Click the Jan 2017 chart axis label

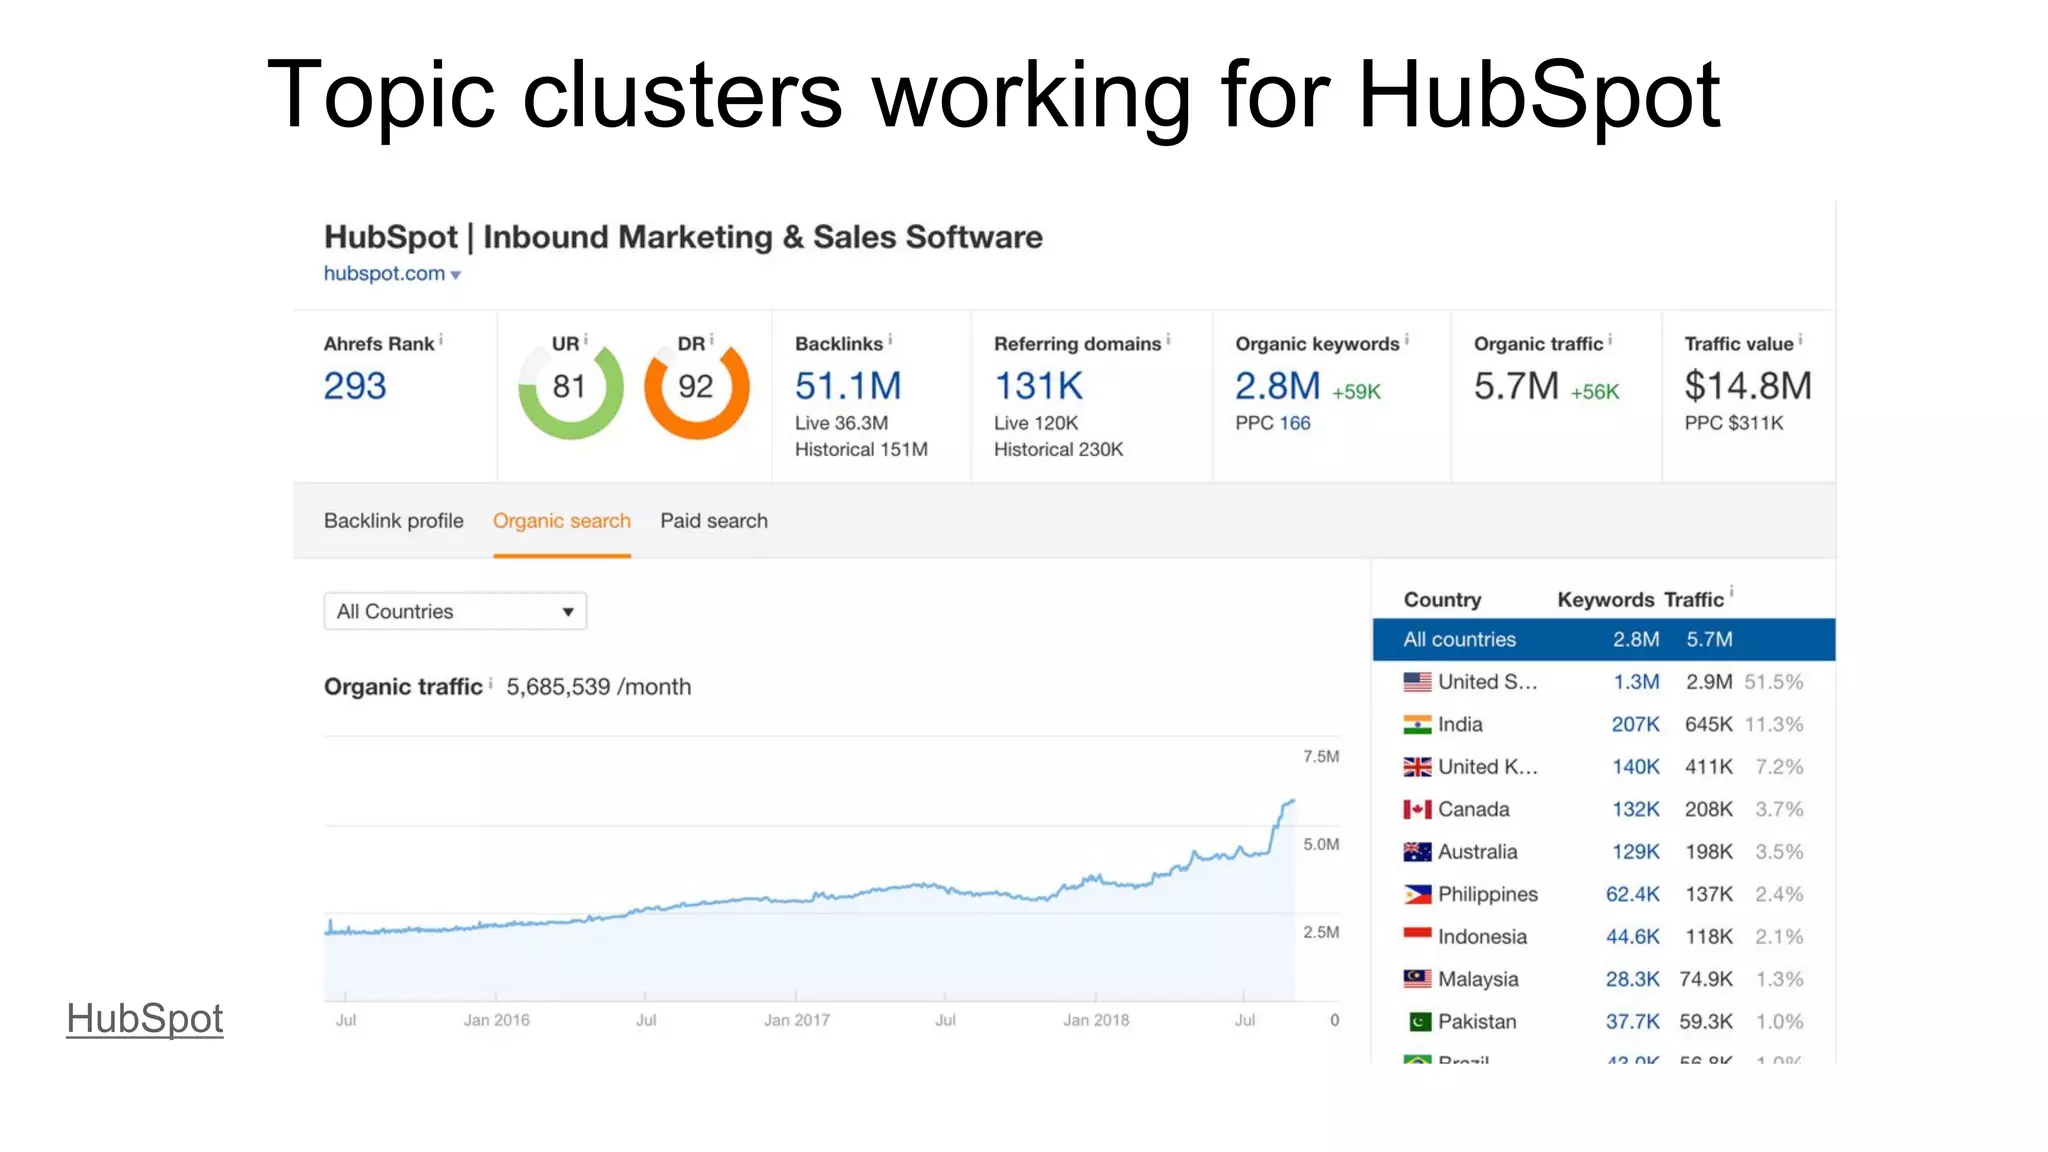click(797, 1020)
